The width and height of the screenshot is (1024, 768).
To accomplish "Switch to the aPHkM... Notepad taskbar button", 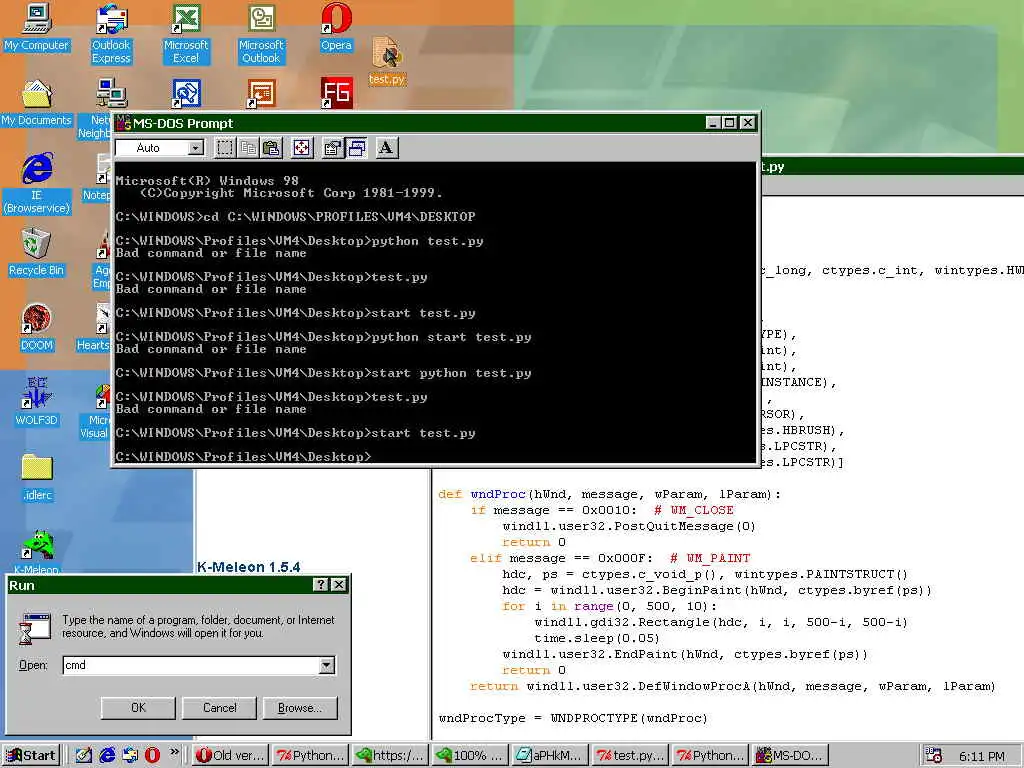I will click(551, 756).
